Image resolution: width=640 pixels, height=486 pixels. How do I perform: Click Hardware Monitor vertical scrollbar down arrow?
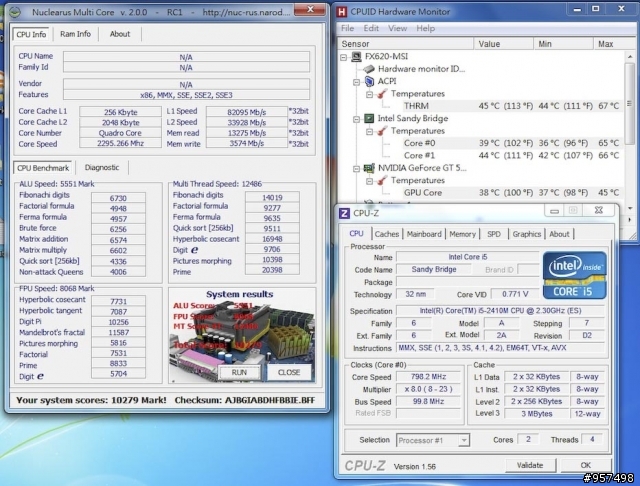[x=630, y=208]
